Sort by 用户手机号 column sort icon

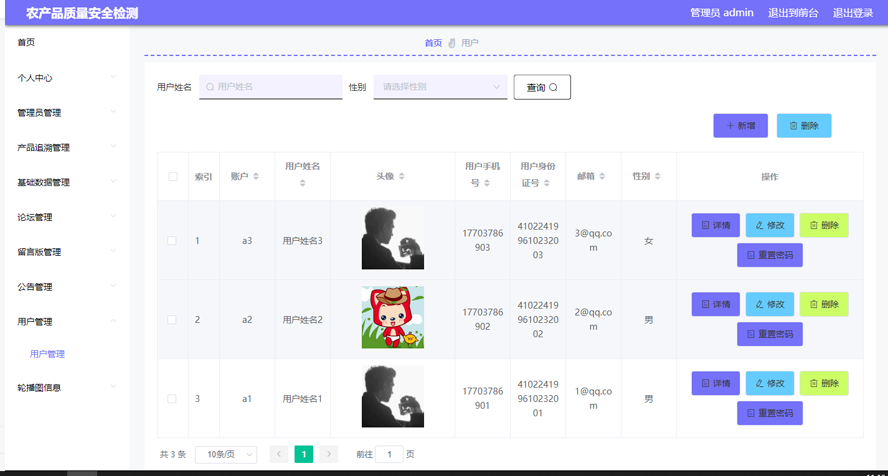coord(487,183)
